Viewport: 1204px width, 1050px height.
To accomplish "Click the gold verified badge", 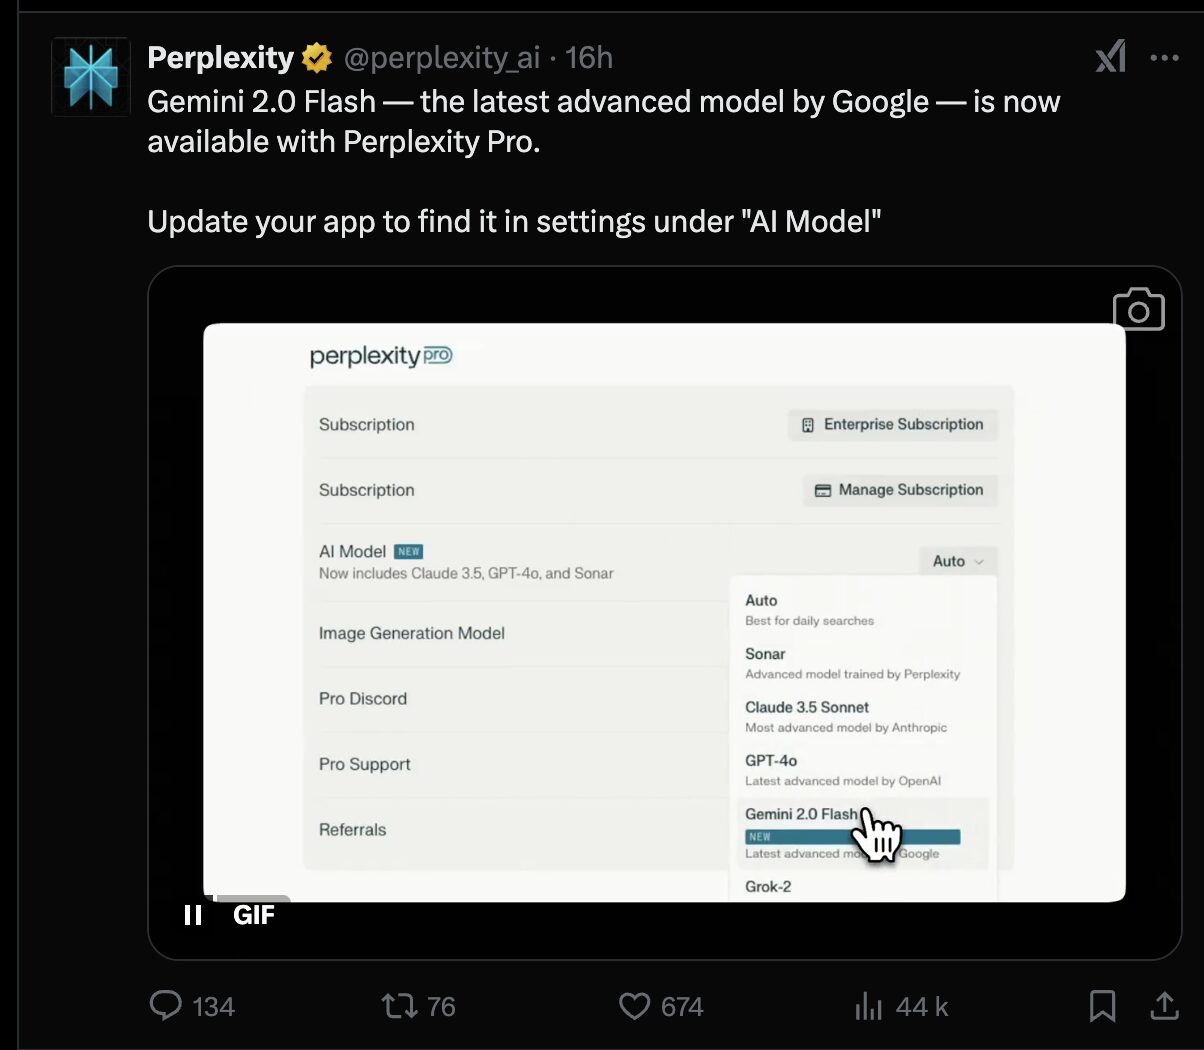I will coord(317,58).
